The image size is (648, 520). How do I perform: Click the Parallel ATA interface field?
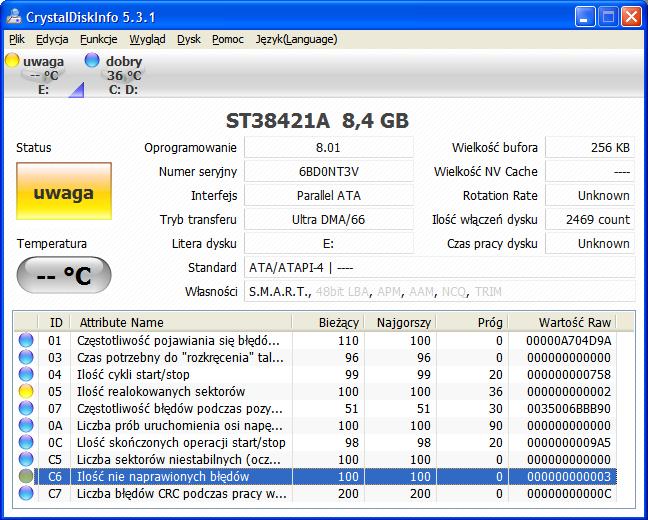coord(329,196)
